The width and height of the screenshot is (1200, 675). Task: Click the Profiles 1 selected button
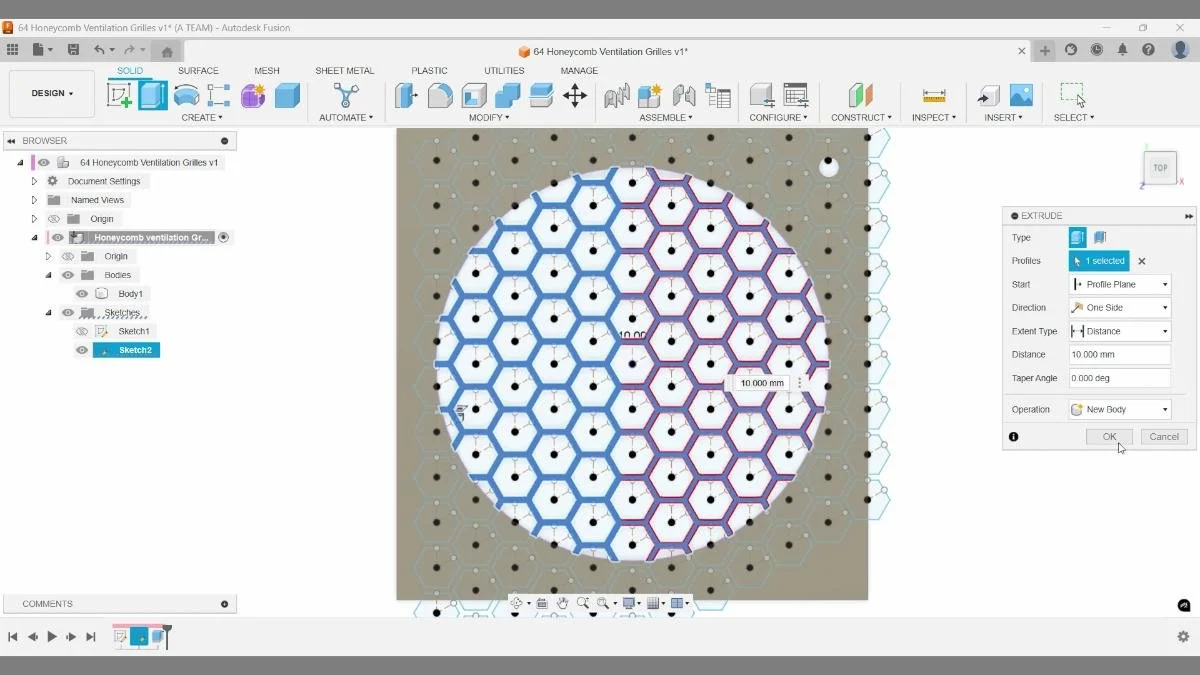1099,261
